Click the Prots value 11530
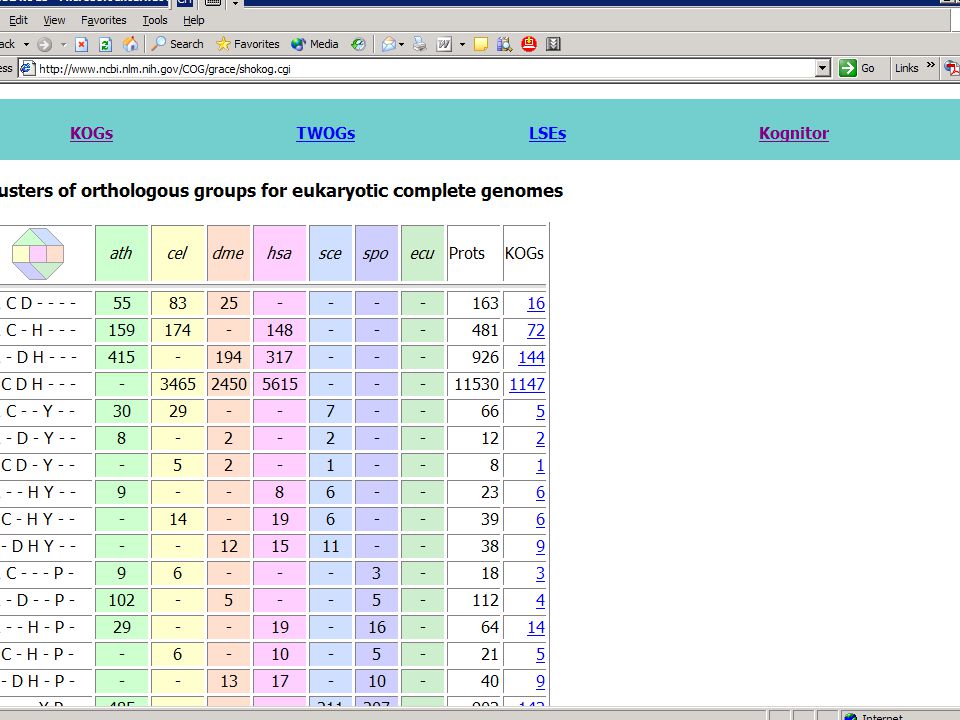Image resolution: width=960 pixels, height=720 pixels. point(476,384)
